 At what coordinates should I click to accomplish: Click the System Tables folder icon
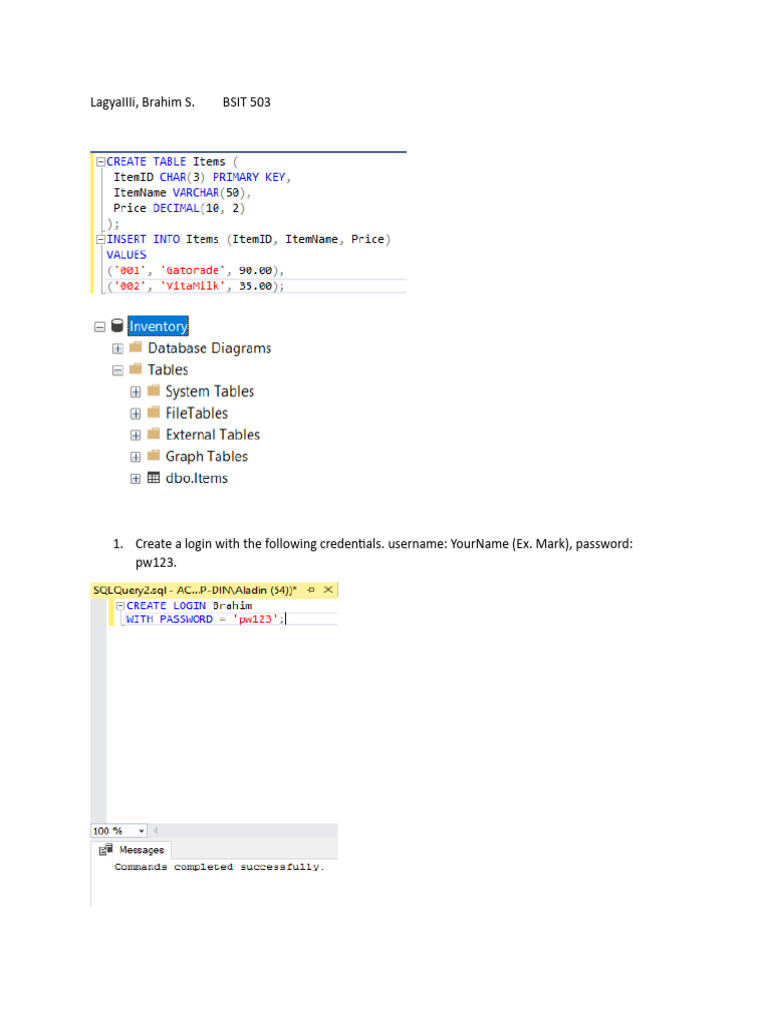coord(153,391)
